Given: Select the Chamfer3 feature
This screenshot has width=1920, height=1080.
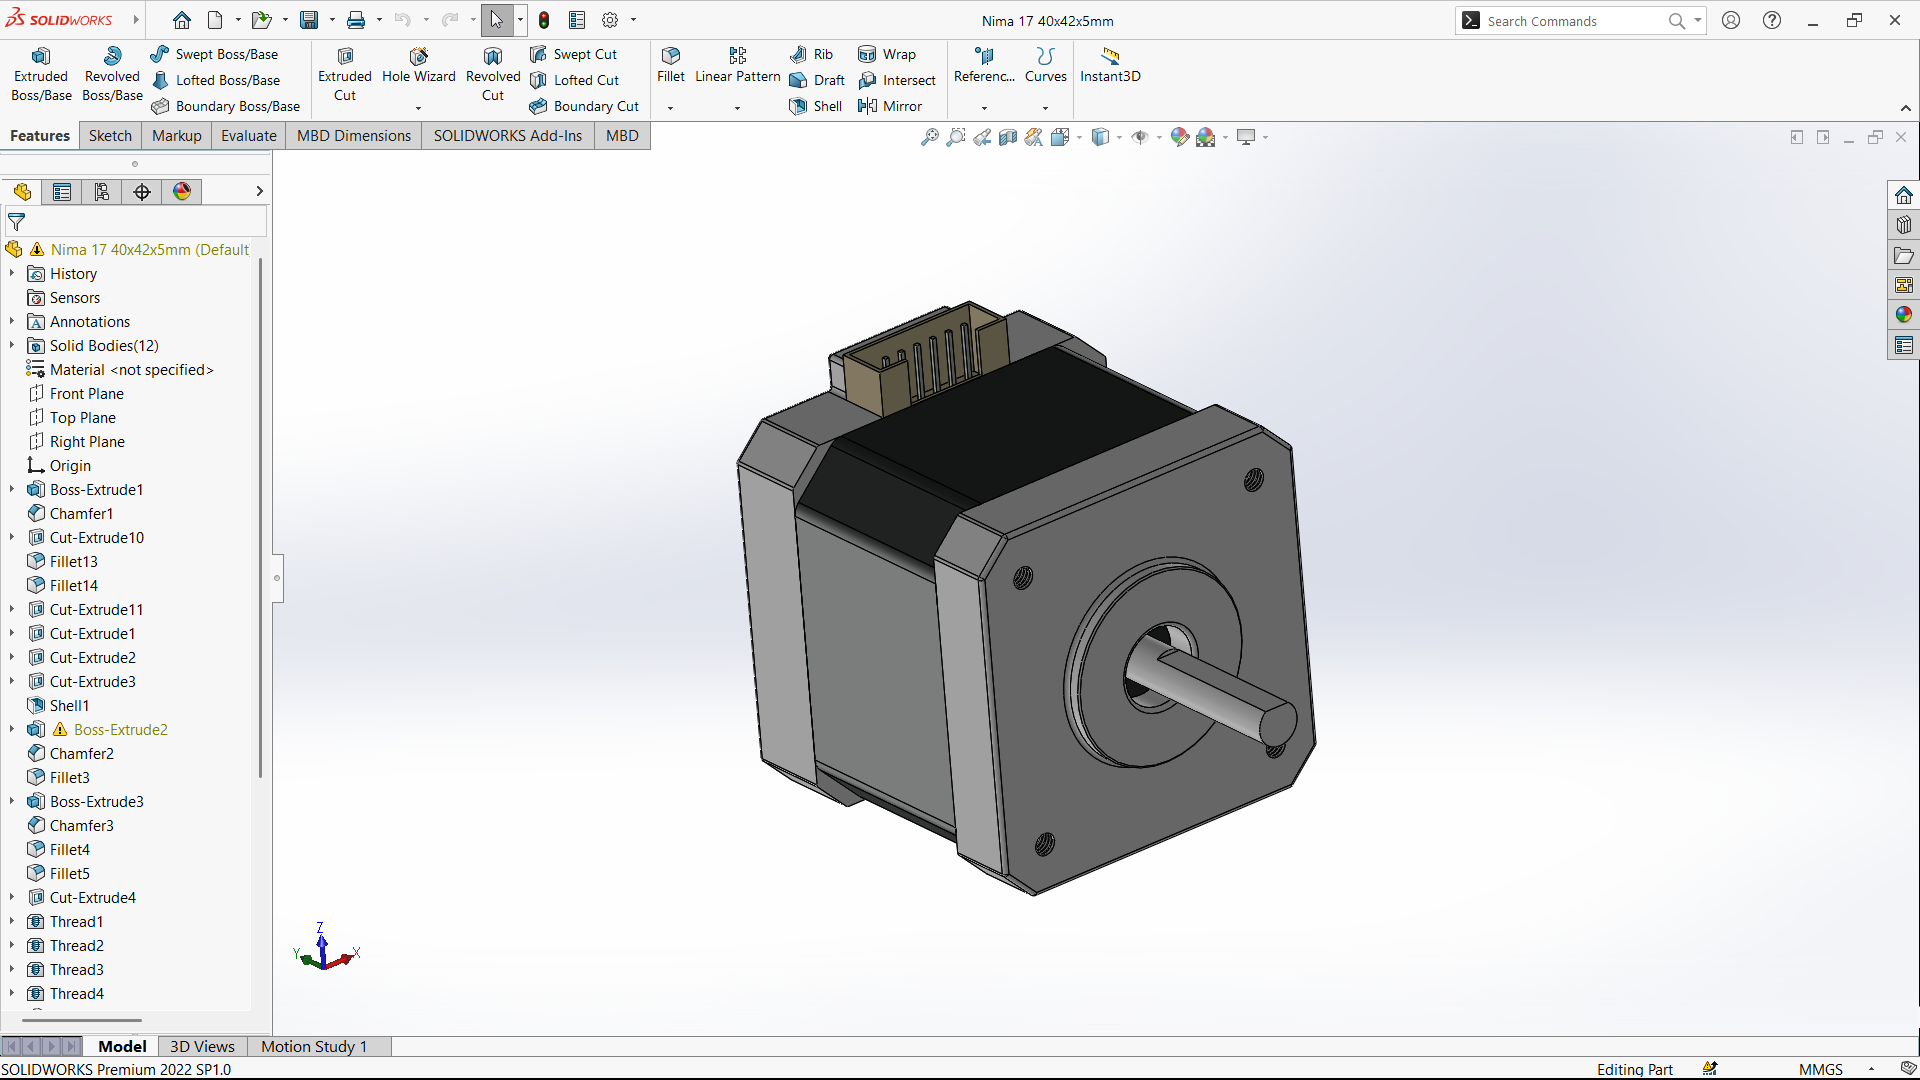Looking at the screenshot, I should point(70,825).
